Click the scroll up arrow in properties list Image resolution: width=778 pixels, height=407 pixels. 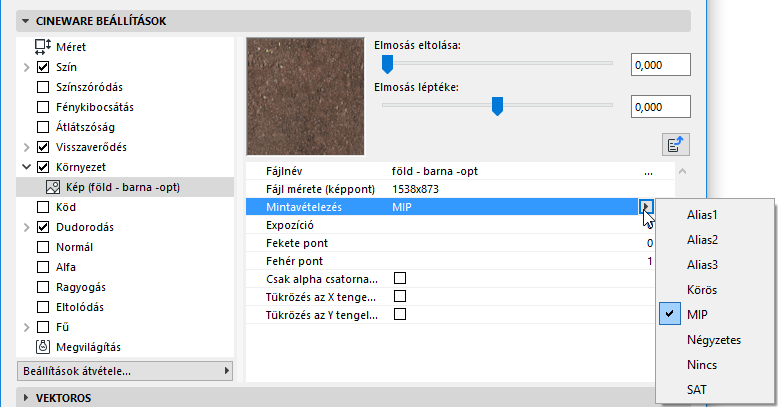point(683,171)
